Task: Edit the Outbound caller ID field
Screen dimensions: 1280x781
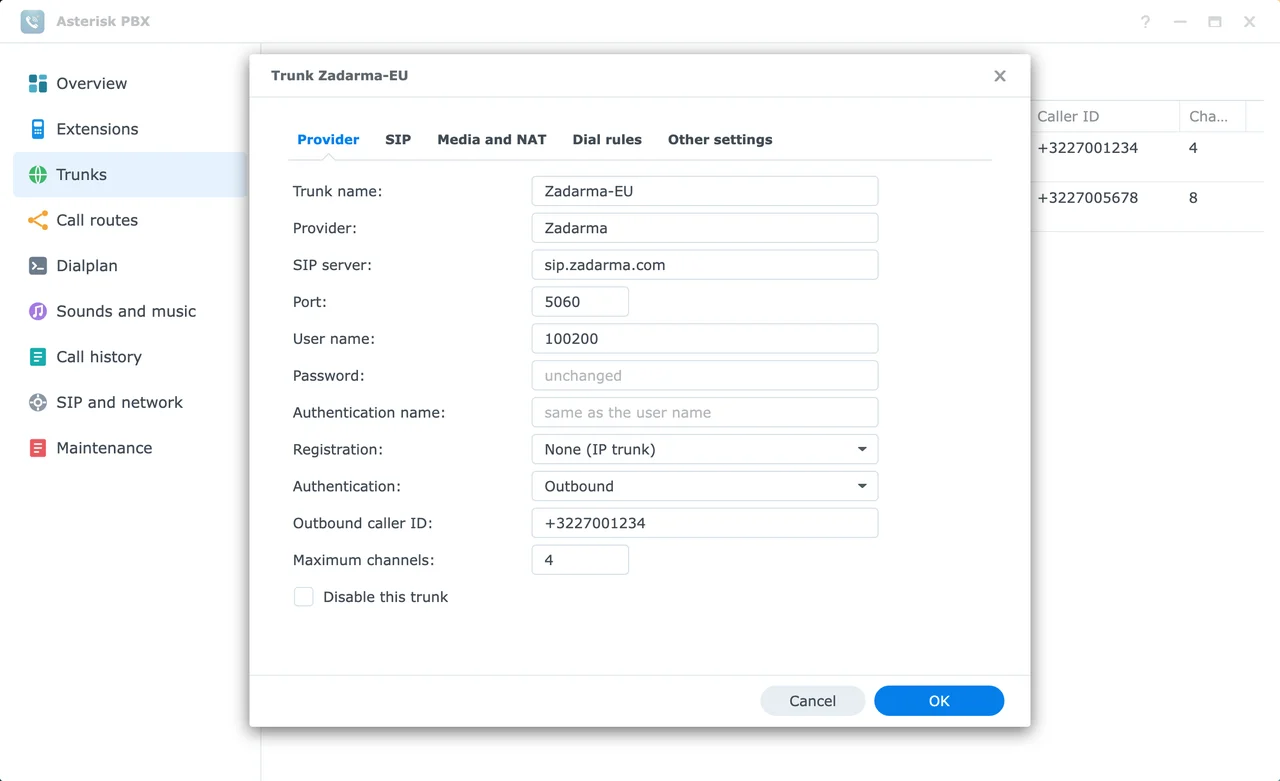Action: coord(705,523)
